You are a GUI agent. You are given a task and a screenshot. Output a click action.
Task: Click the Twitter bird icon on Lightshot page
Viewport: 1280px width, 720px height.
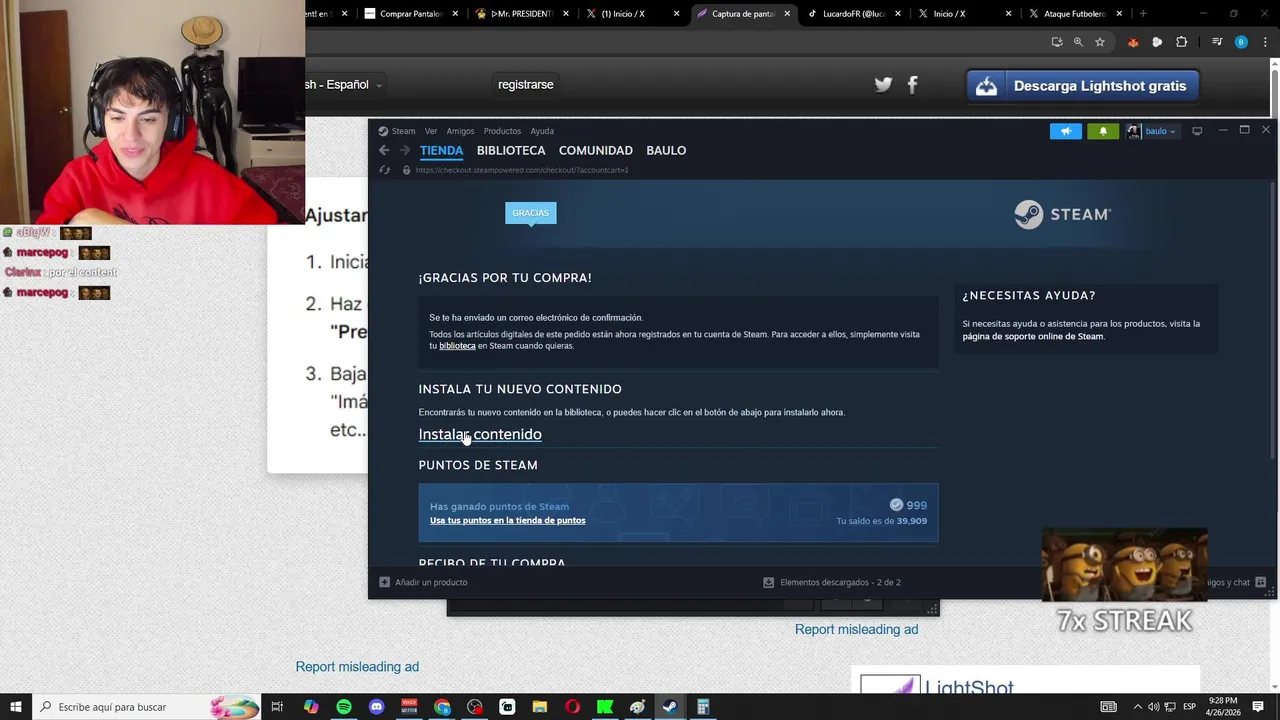point(883,85)
